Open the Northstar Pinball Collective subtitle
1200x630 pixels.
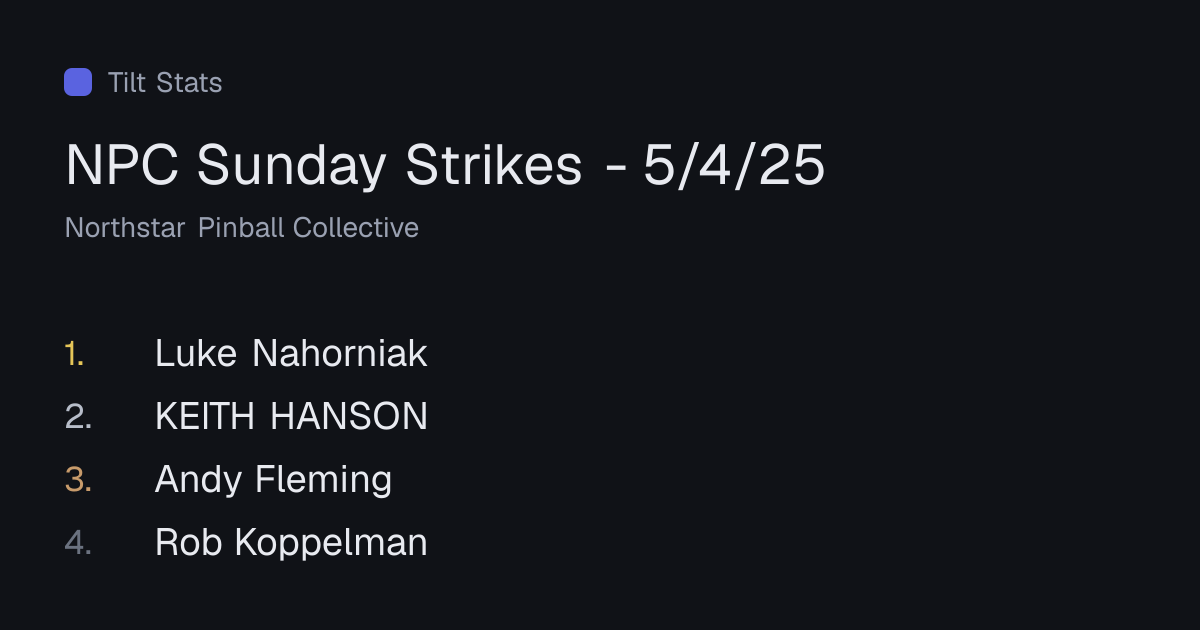[242, 228]
